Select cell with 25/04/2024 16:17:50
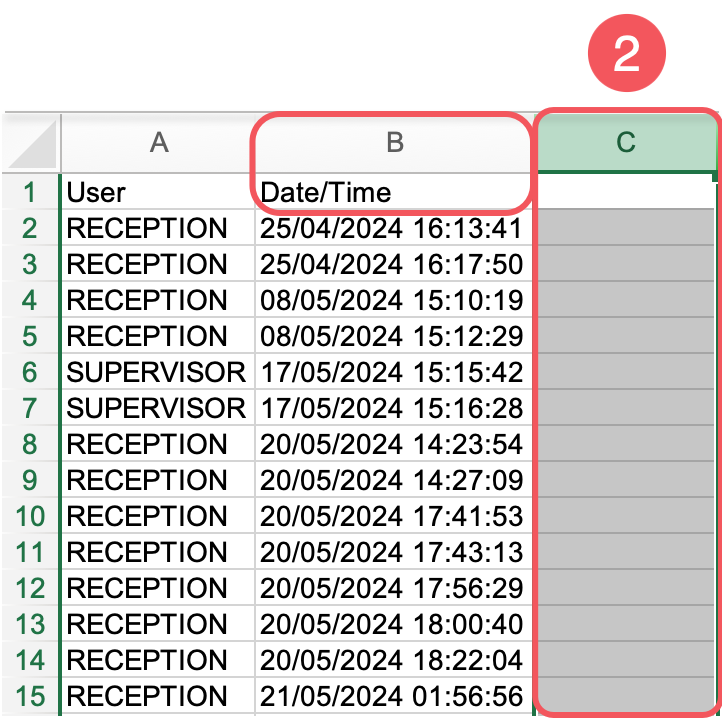The width and height of the screenshot is (722, 720). click(392, 264)
